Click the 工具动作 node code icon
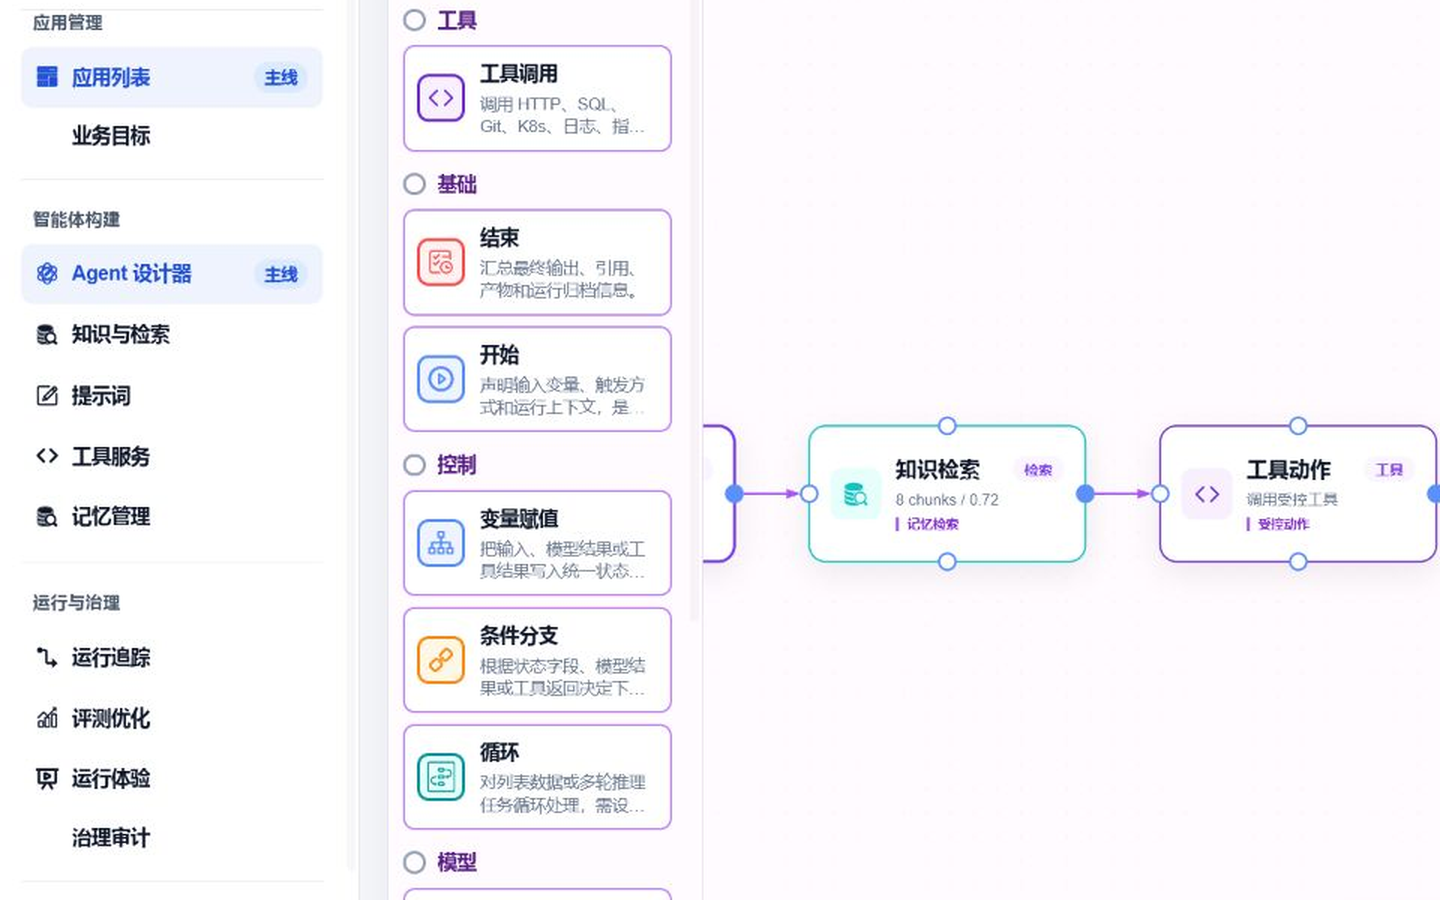Screen dimensions: 1440x900 pyautogui.click(x=1207, y=494)
